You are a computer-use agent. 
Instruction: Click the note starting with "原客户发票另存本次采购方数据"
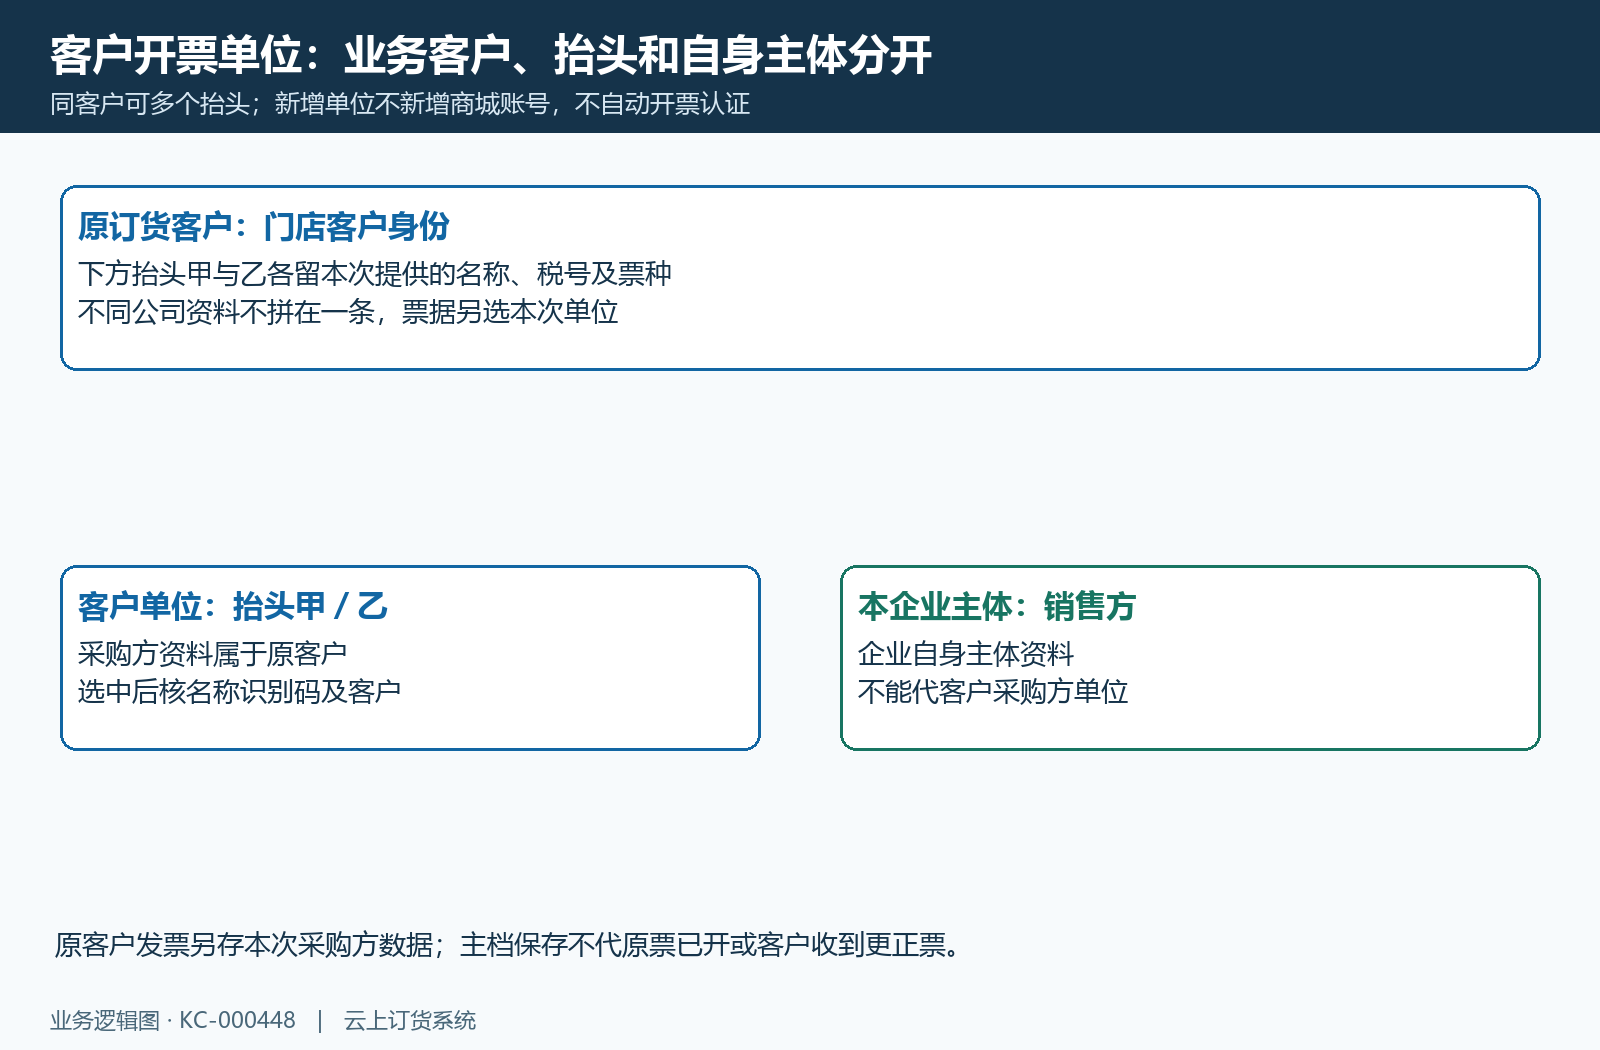(508, 945)
